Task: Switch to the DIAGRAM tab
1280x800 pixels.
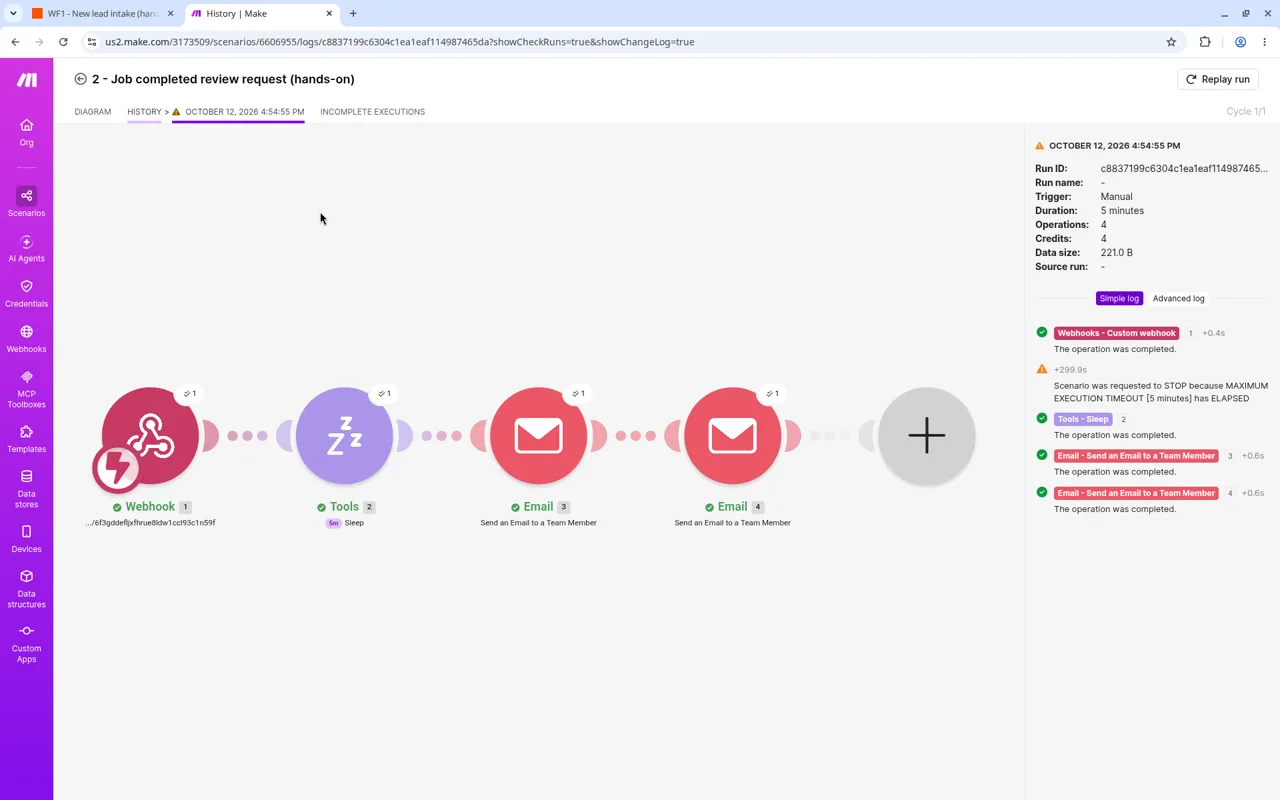Action: tap(93, 112)
